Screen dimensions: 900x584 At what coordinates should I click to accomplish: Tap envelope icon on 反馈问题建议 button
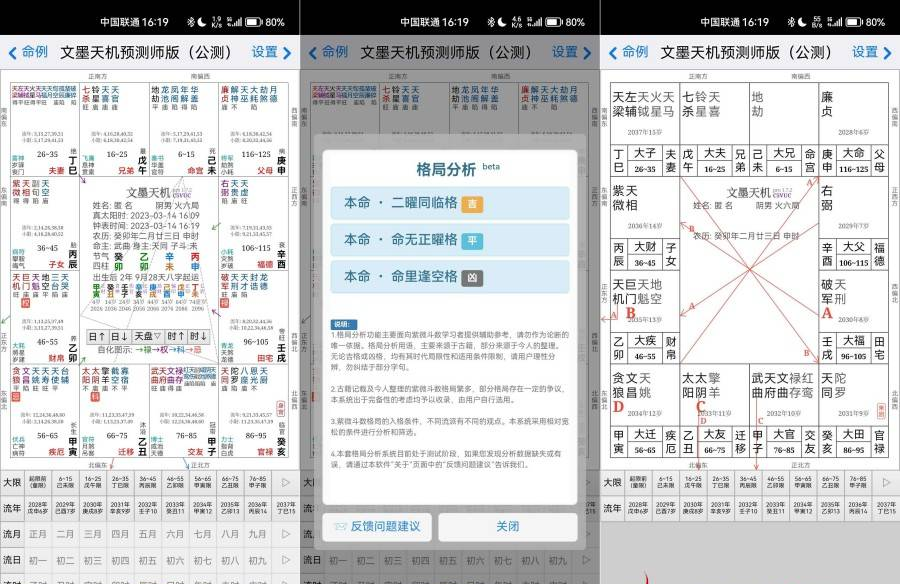(340, 526)
